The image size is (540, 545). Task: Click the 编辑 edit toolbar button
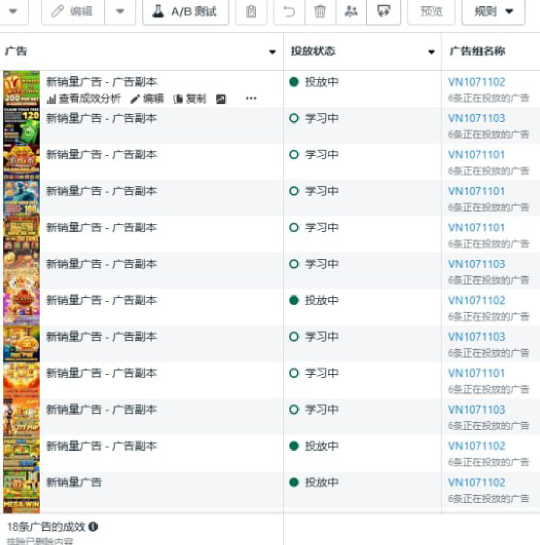[x=73, y=12]
